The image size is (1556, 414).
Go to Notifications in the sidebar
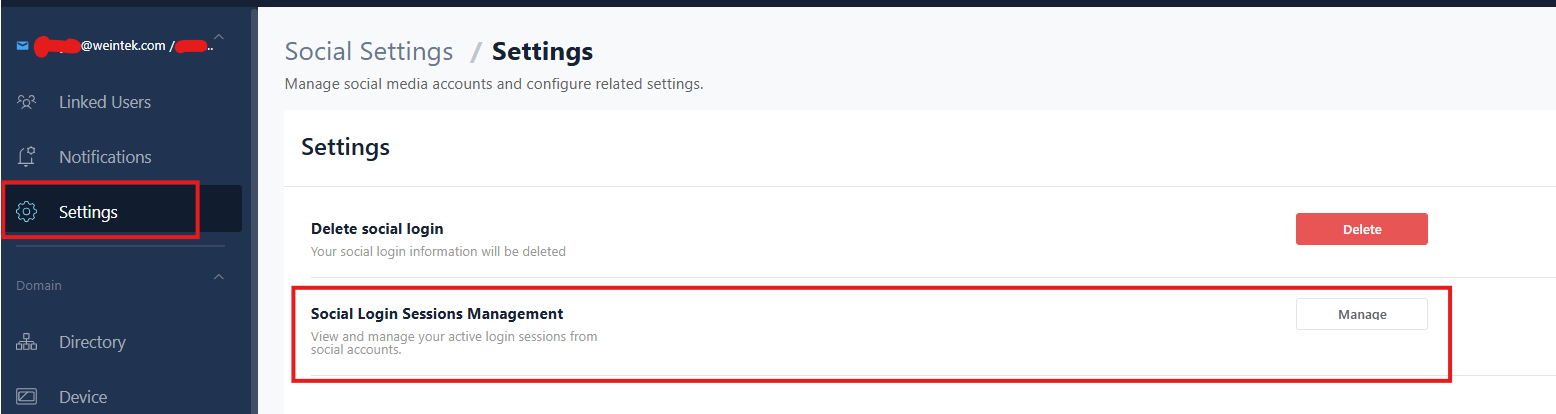pos(105,157)
